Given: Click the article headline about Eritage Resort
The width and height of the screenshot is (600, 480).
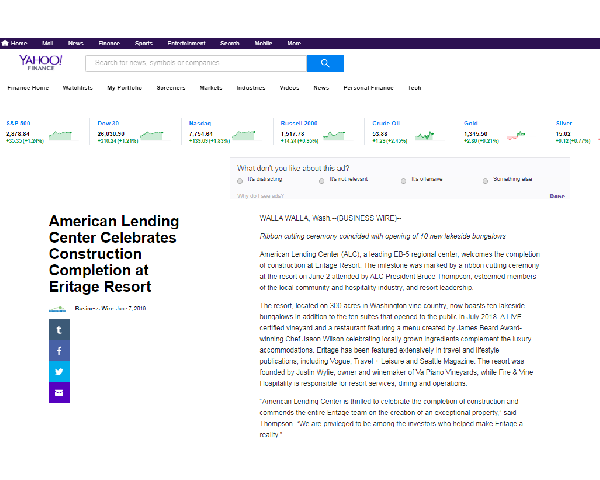Looking at the screenshot, I should pyautogui.click(x=114, y=254).
